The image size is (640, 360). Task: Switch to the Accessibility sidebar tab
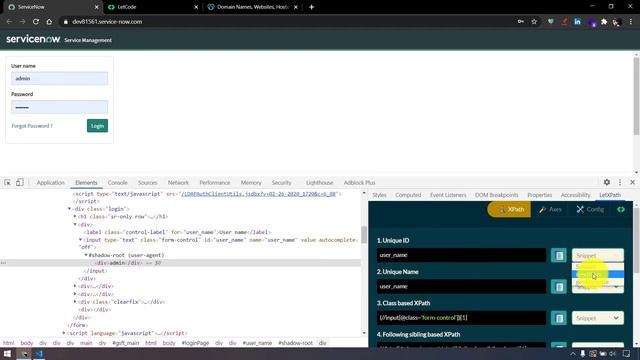(575, 195)
